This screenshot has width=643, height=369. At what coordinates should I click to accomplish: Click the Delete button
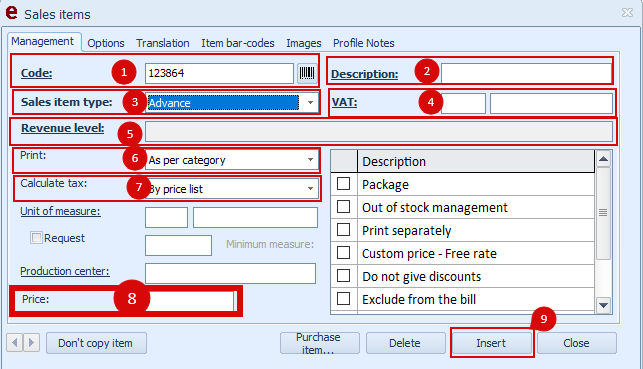point(405,343)
